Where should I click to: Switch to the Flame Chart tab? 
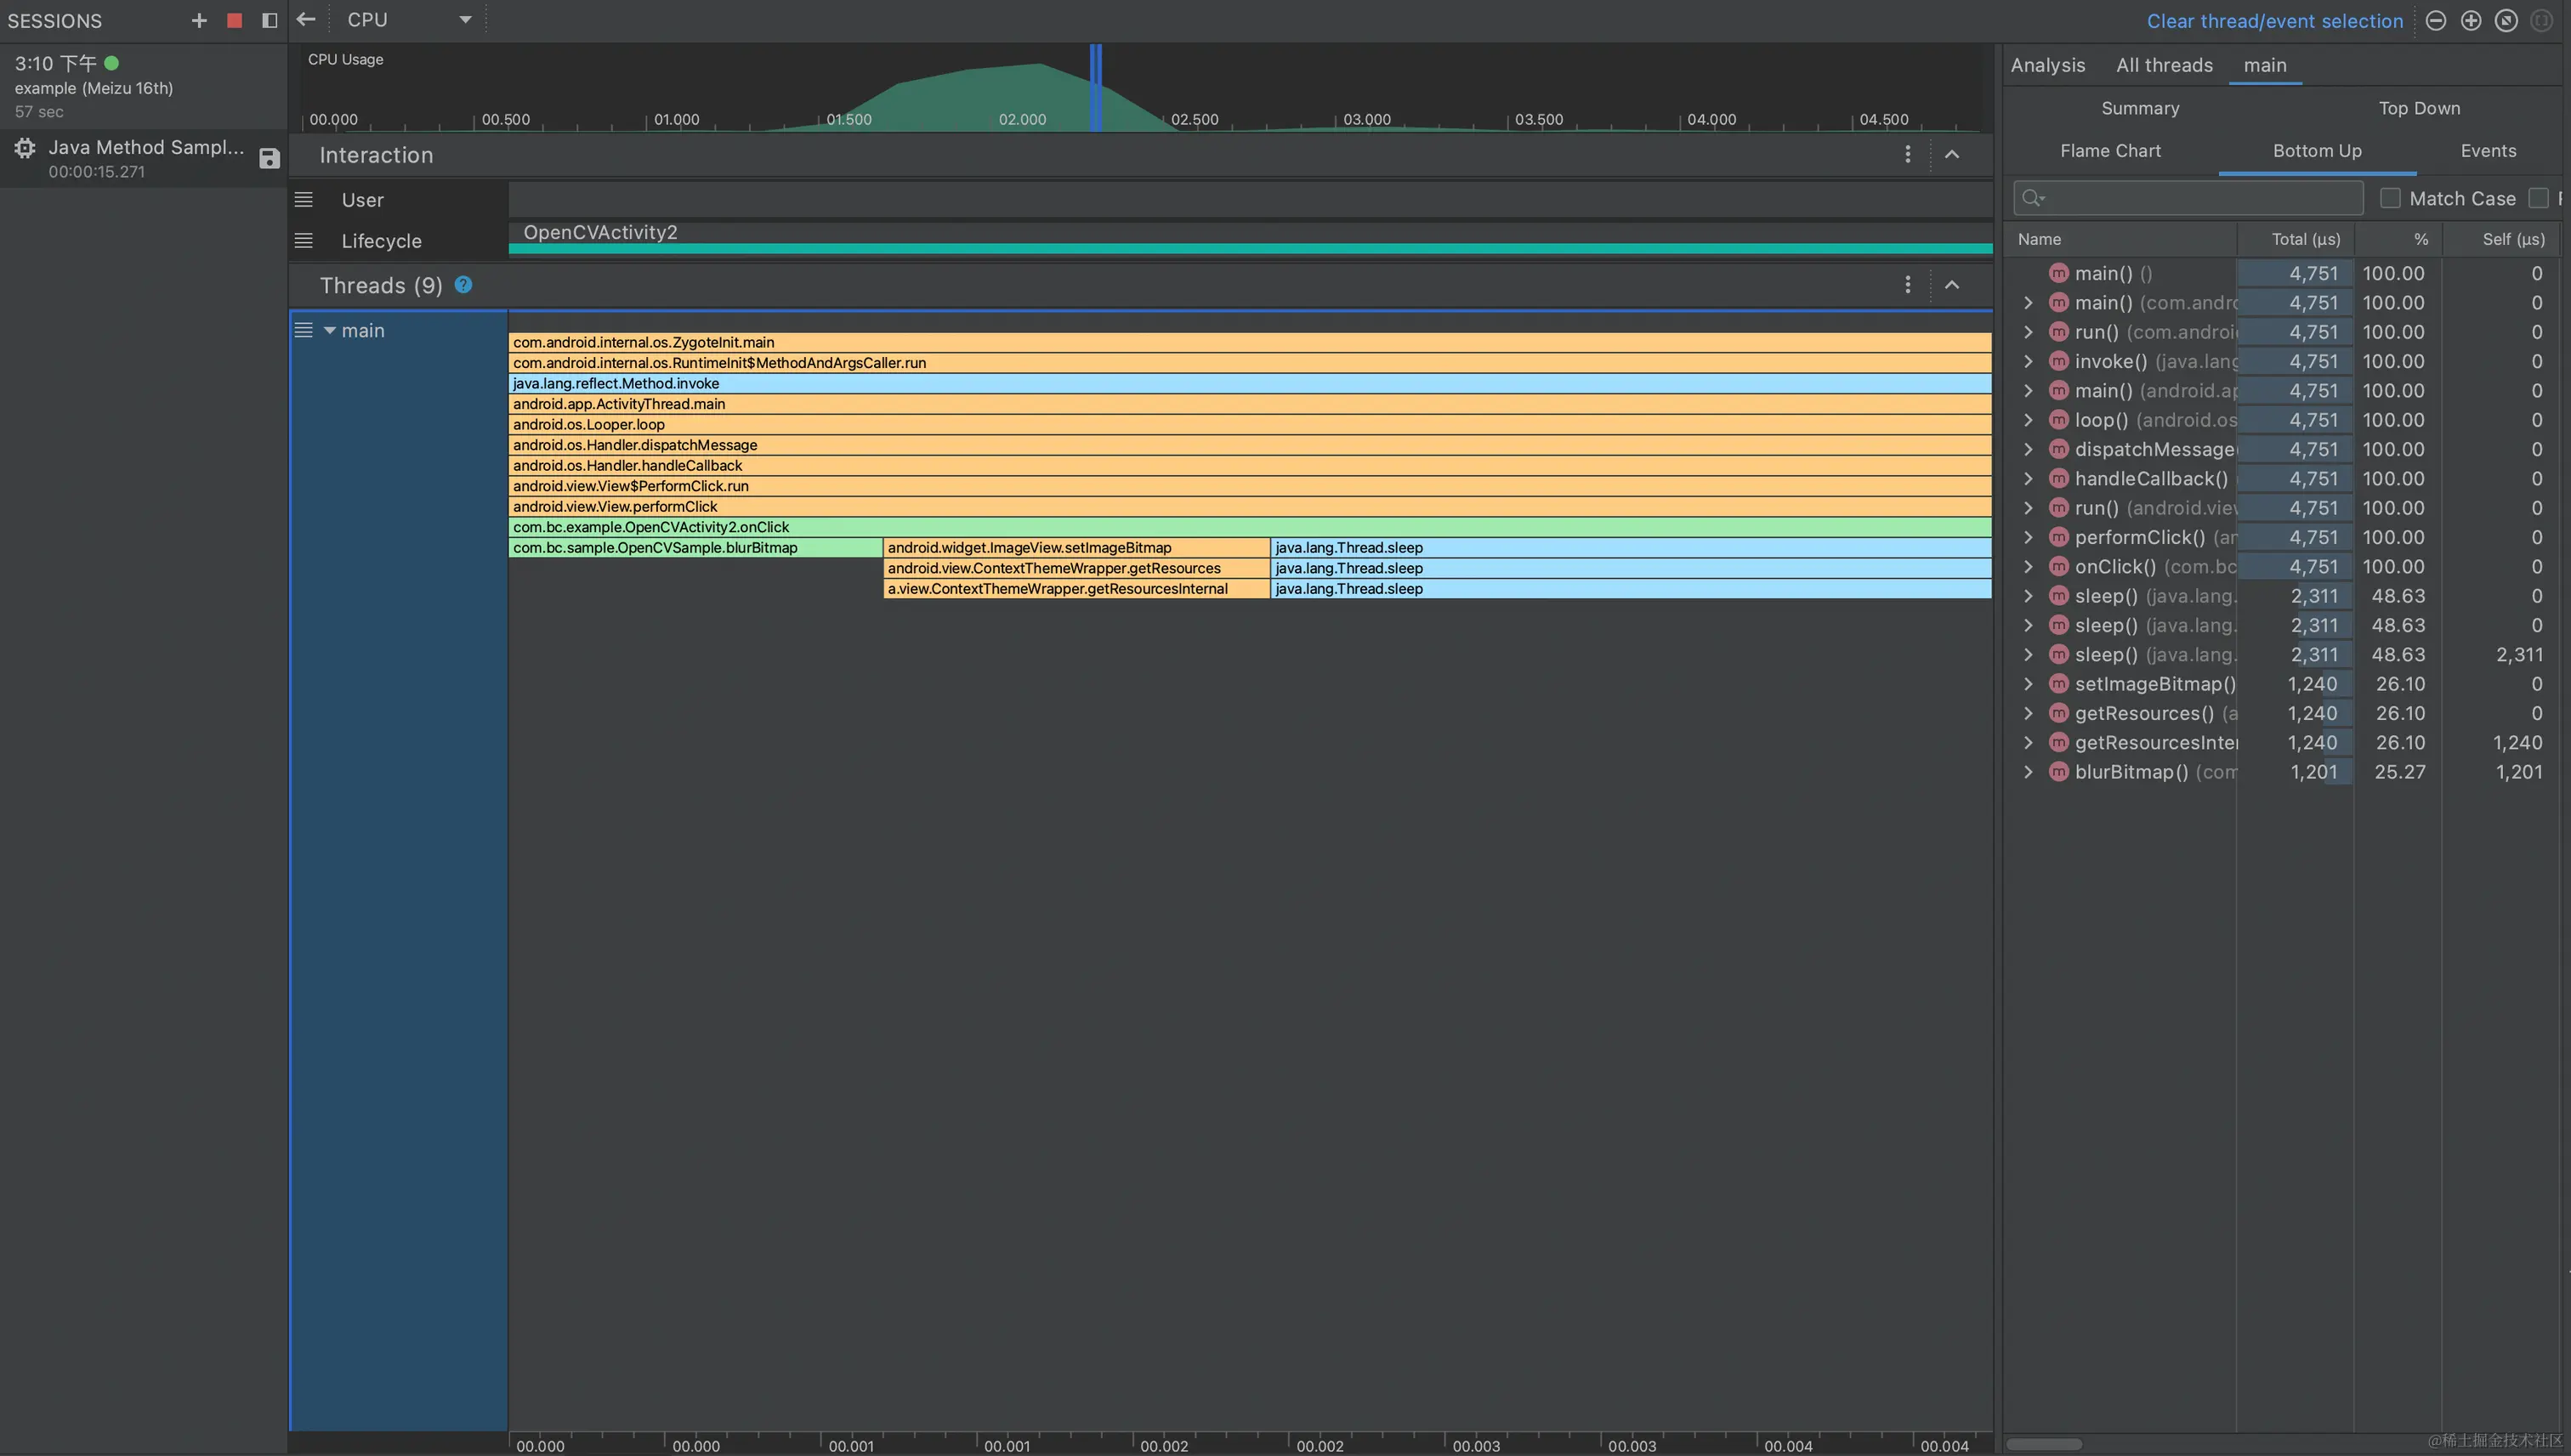pyautogui.click(x=2110, y=151)
